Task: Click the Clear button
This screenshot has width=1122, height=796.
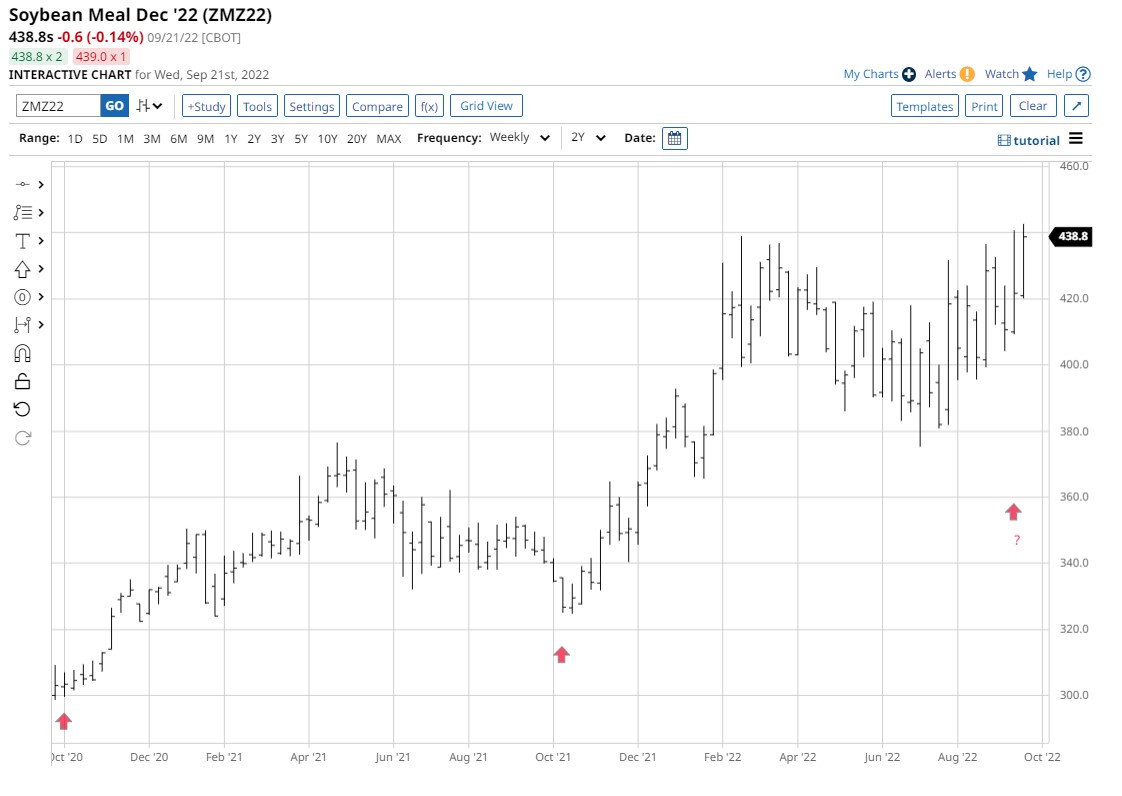Action: (1033, 106)
